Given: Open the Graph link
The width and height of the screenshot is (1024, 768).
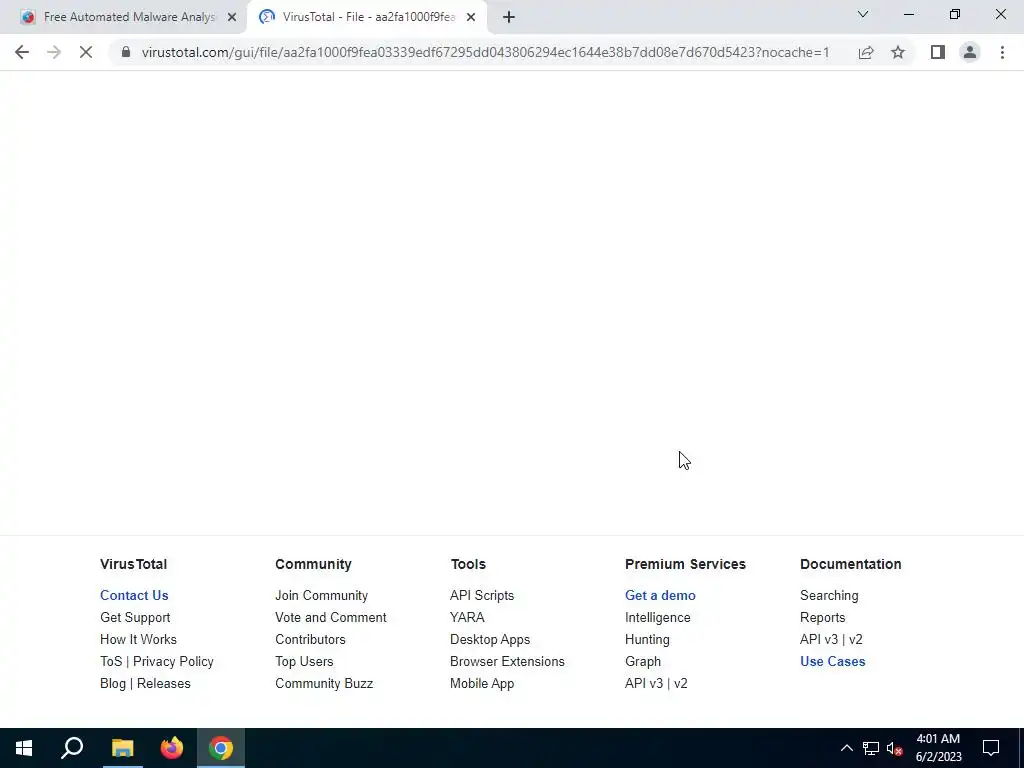Looking at the screenshot, I should pos(643,662).
